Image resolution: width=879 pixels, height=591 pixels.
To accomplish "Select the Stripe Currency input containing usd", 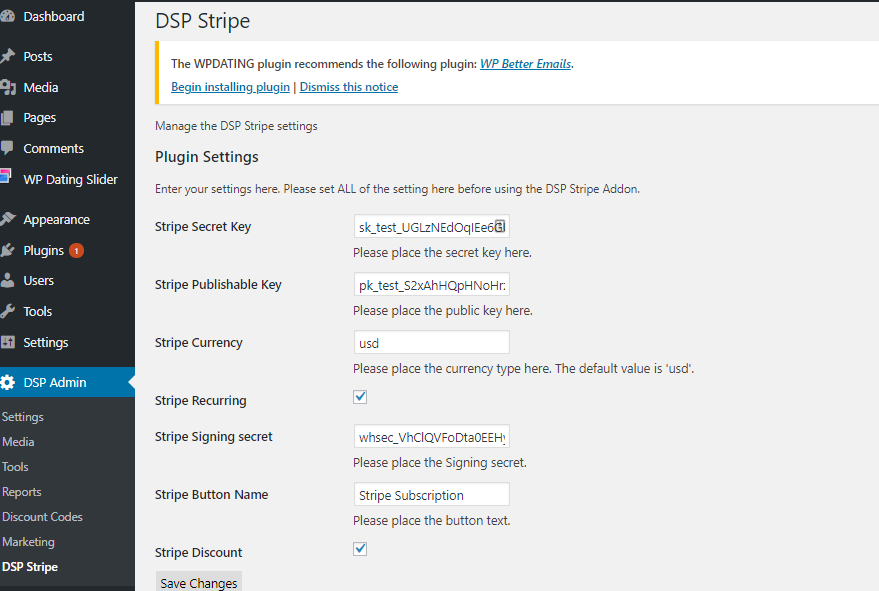I will [432, 343].
